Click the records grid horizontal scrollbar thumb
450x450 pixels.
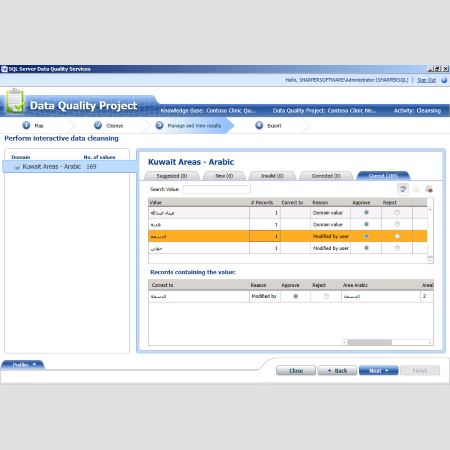pos(369,342)
